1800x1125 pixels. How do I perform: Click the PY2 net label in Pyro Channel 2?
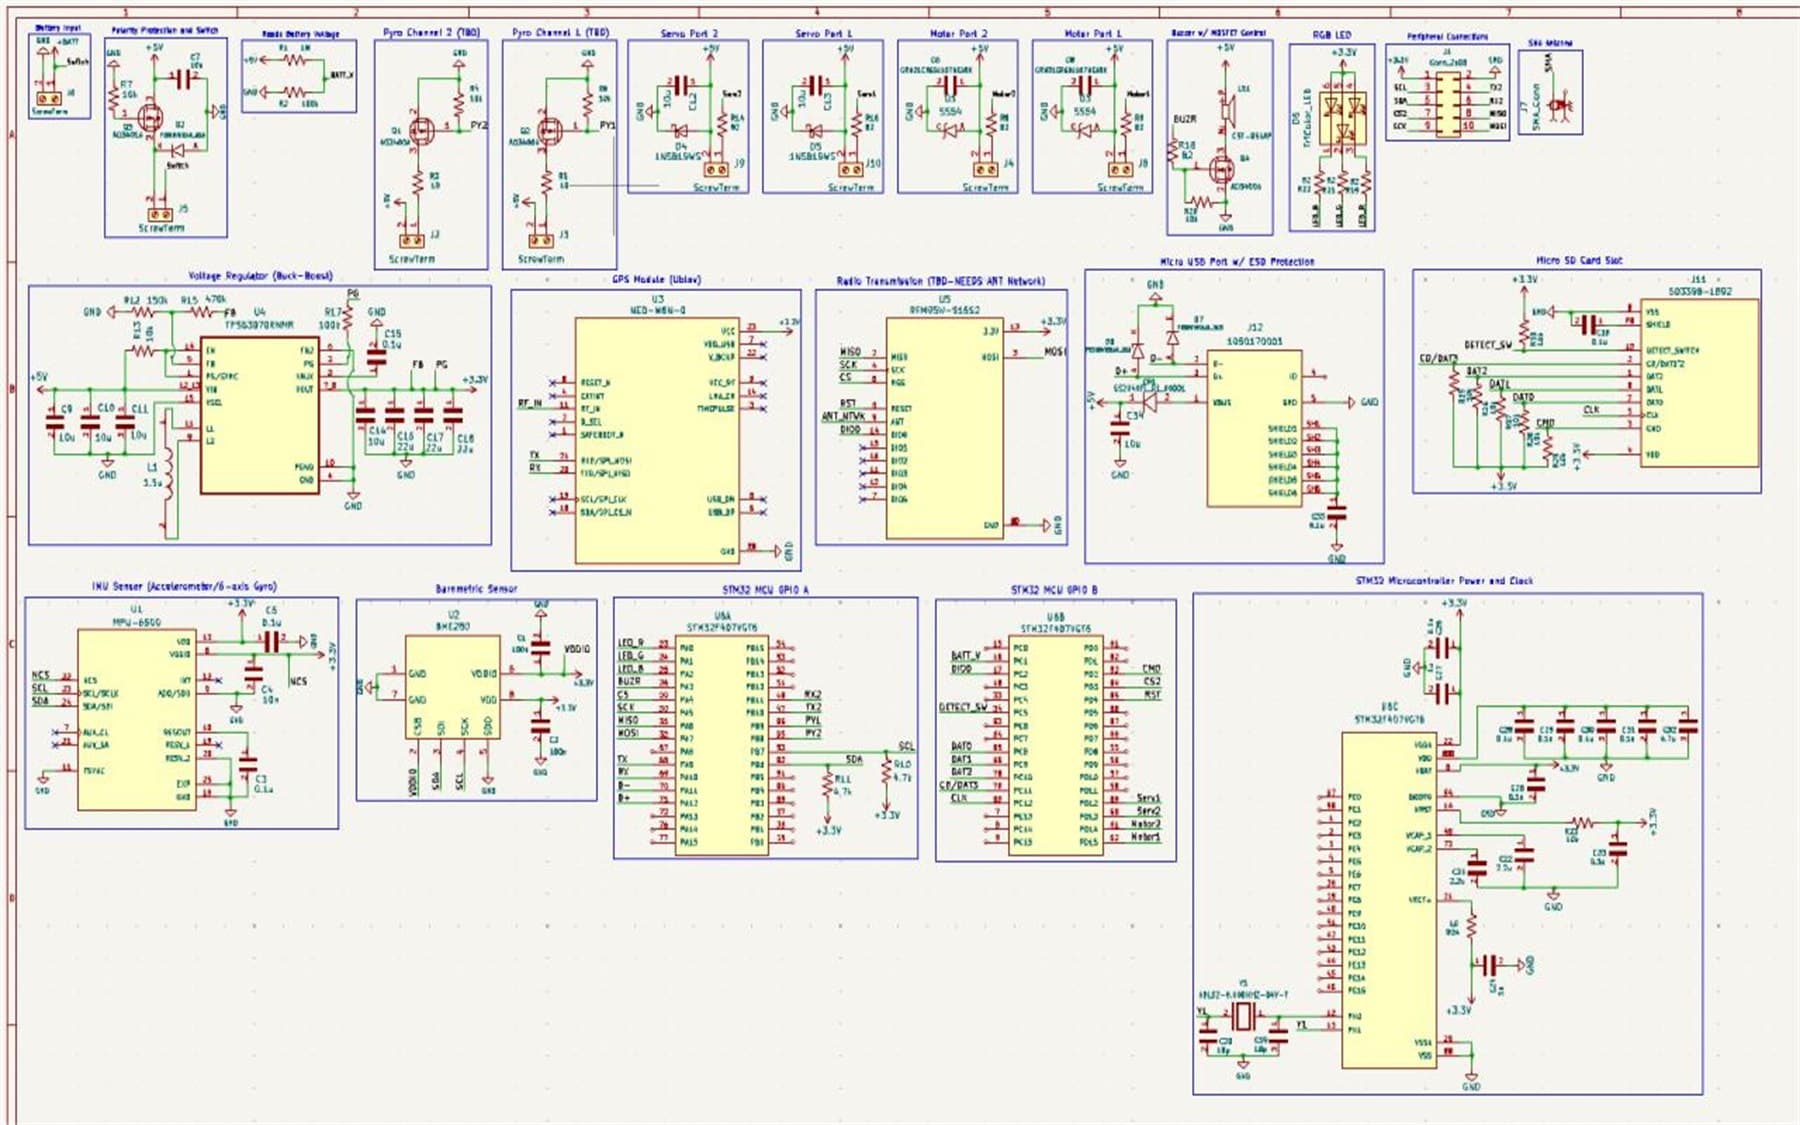pos(479,126)
